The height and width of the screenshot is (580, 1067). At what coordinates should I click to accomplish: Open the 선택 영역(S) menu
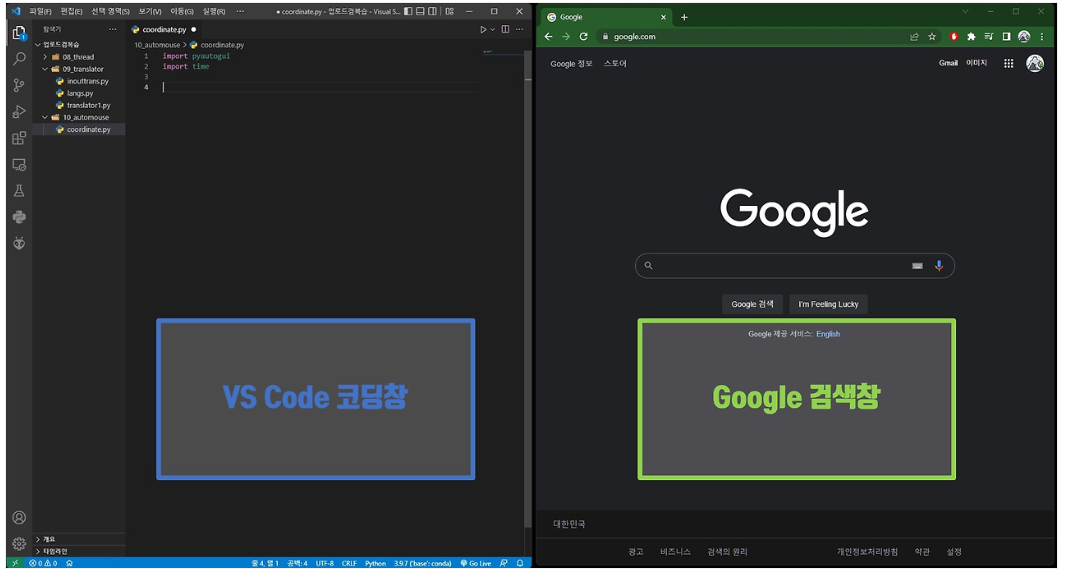[x=110, y=12]
